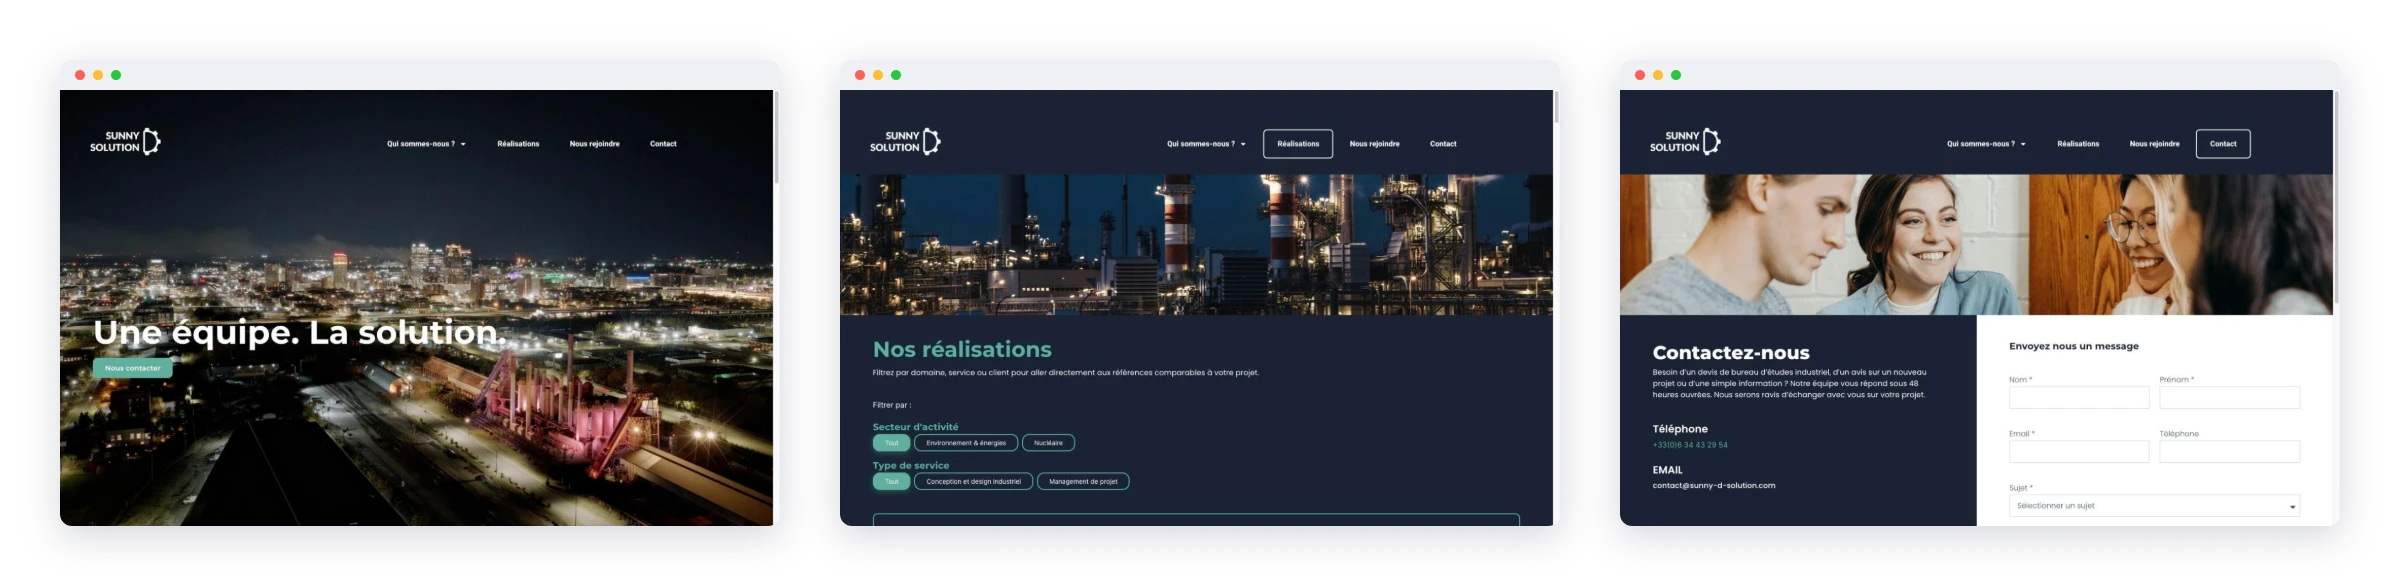Filter by 'Nucléaire' sector
This screenshot has width=2400, height=586.
pyautogui.click(x=1048, y=443)
